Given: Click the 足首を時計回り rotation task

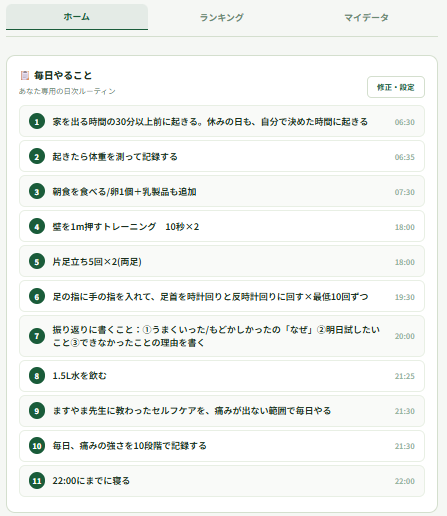Looking at the screenshot, I should pyautogui.click(x=222, y=296).
